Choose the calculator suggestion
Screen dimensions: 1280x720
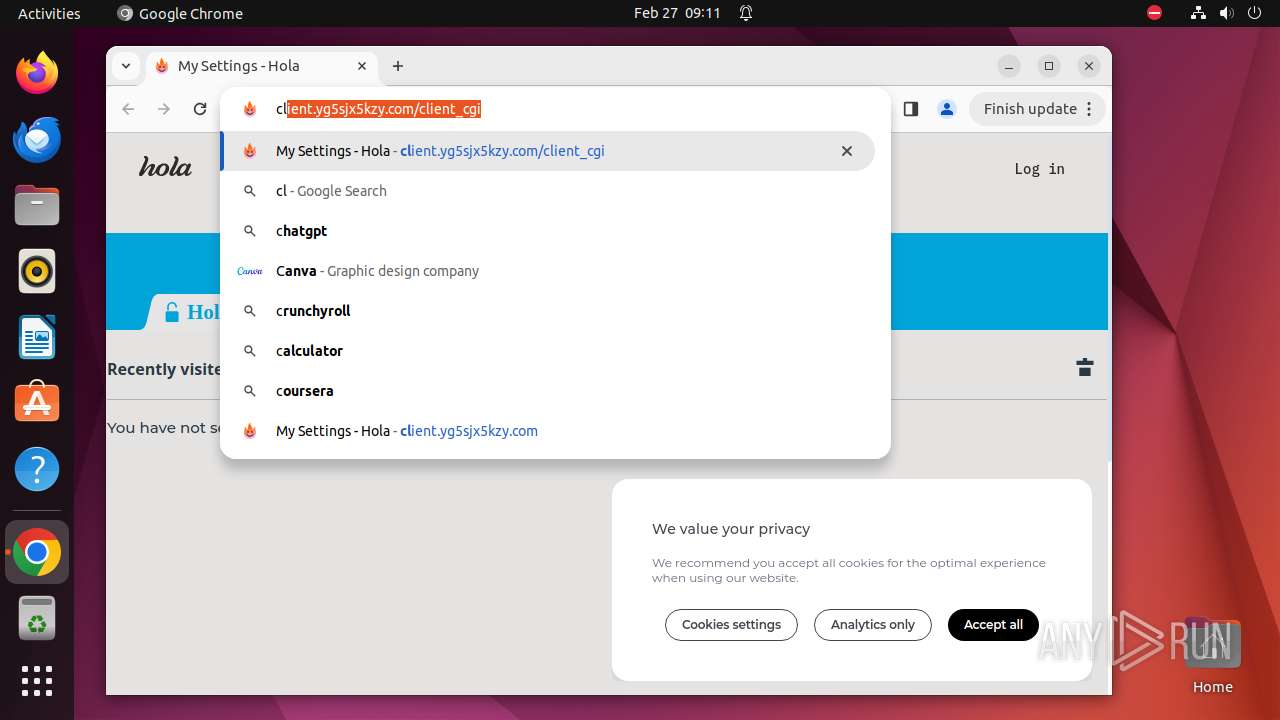click(x=548, y=351)
